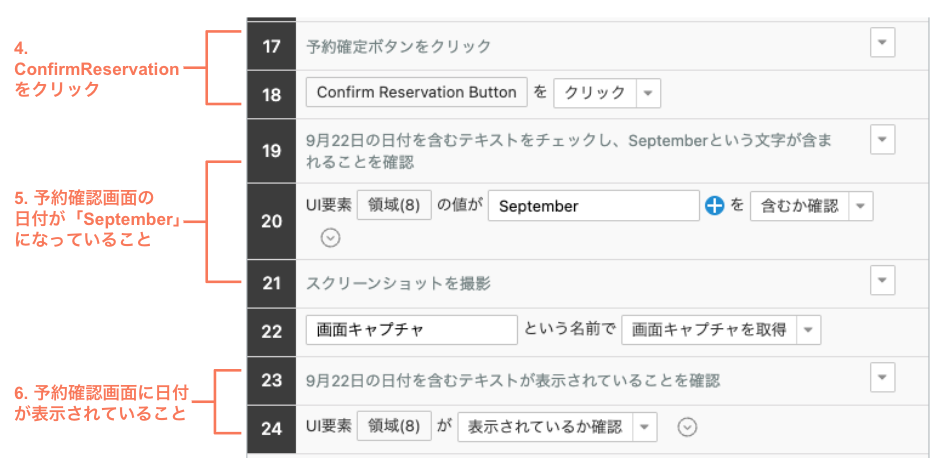Click the blue plus icon beside September field
Screen dimensions: 938x470
point(714,206)
